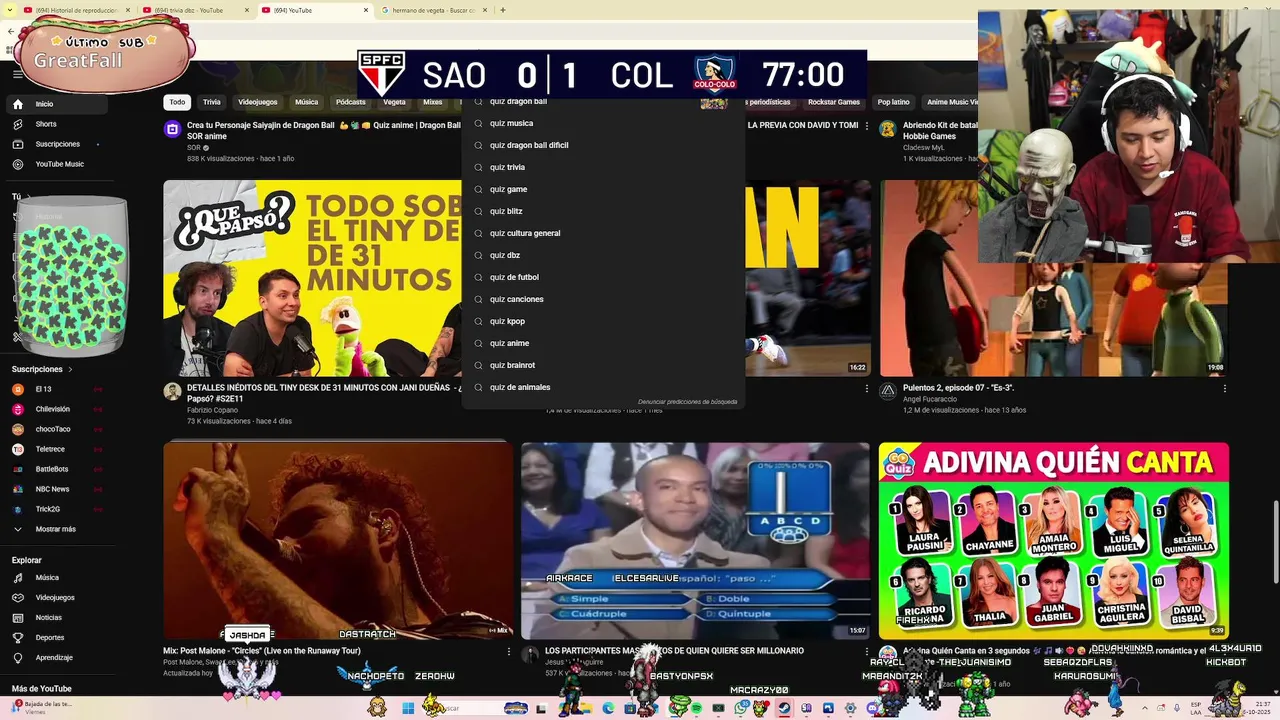This screenshot has width=1280, height=720.
Task: Click Denunciar predicciones de búsqueda link
Action: (x=687, y=402)
